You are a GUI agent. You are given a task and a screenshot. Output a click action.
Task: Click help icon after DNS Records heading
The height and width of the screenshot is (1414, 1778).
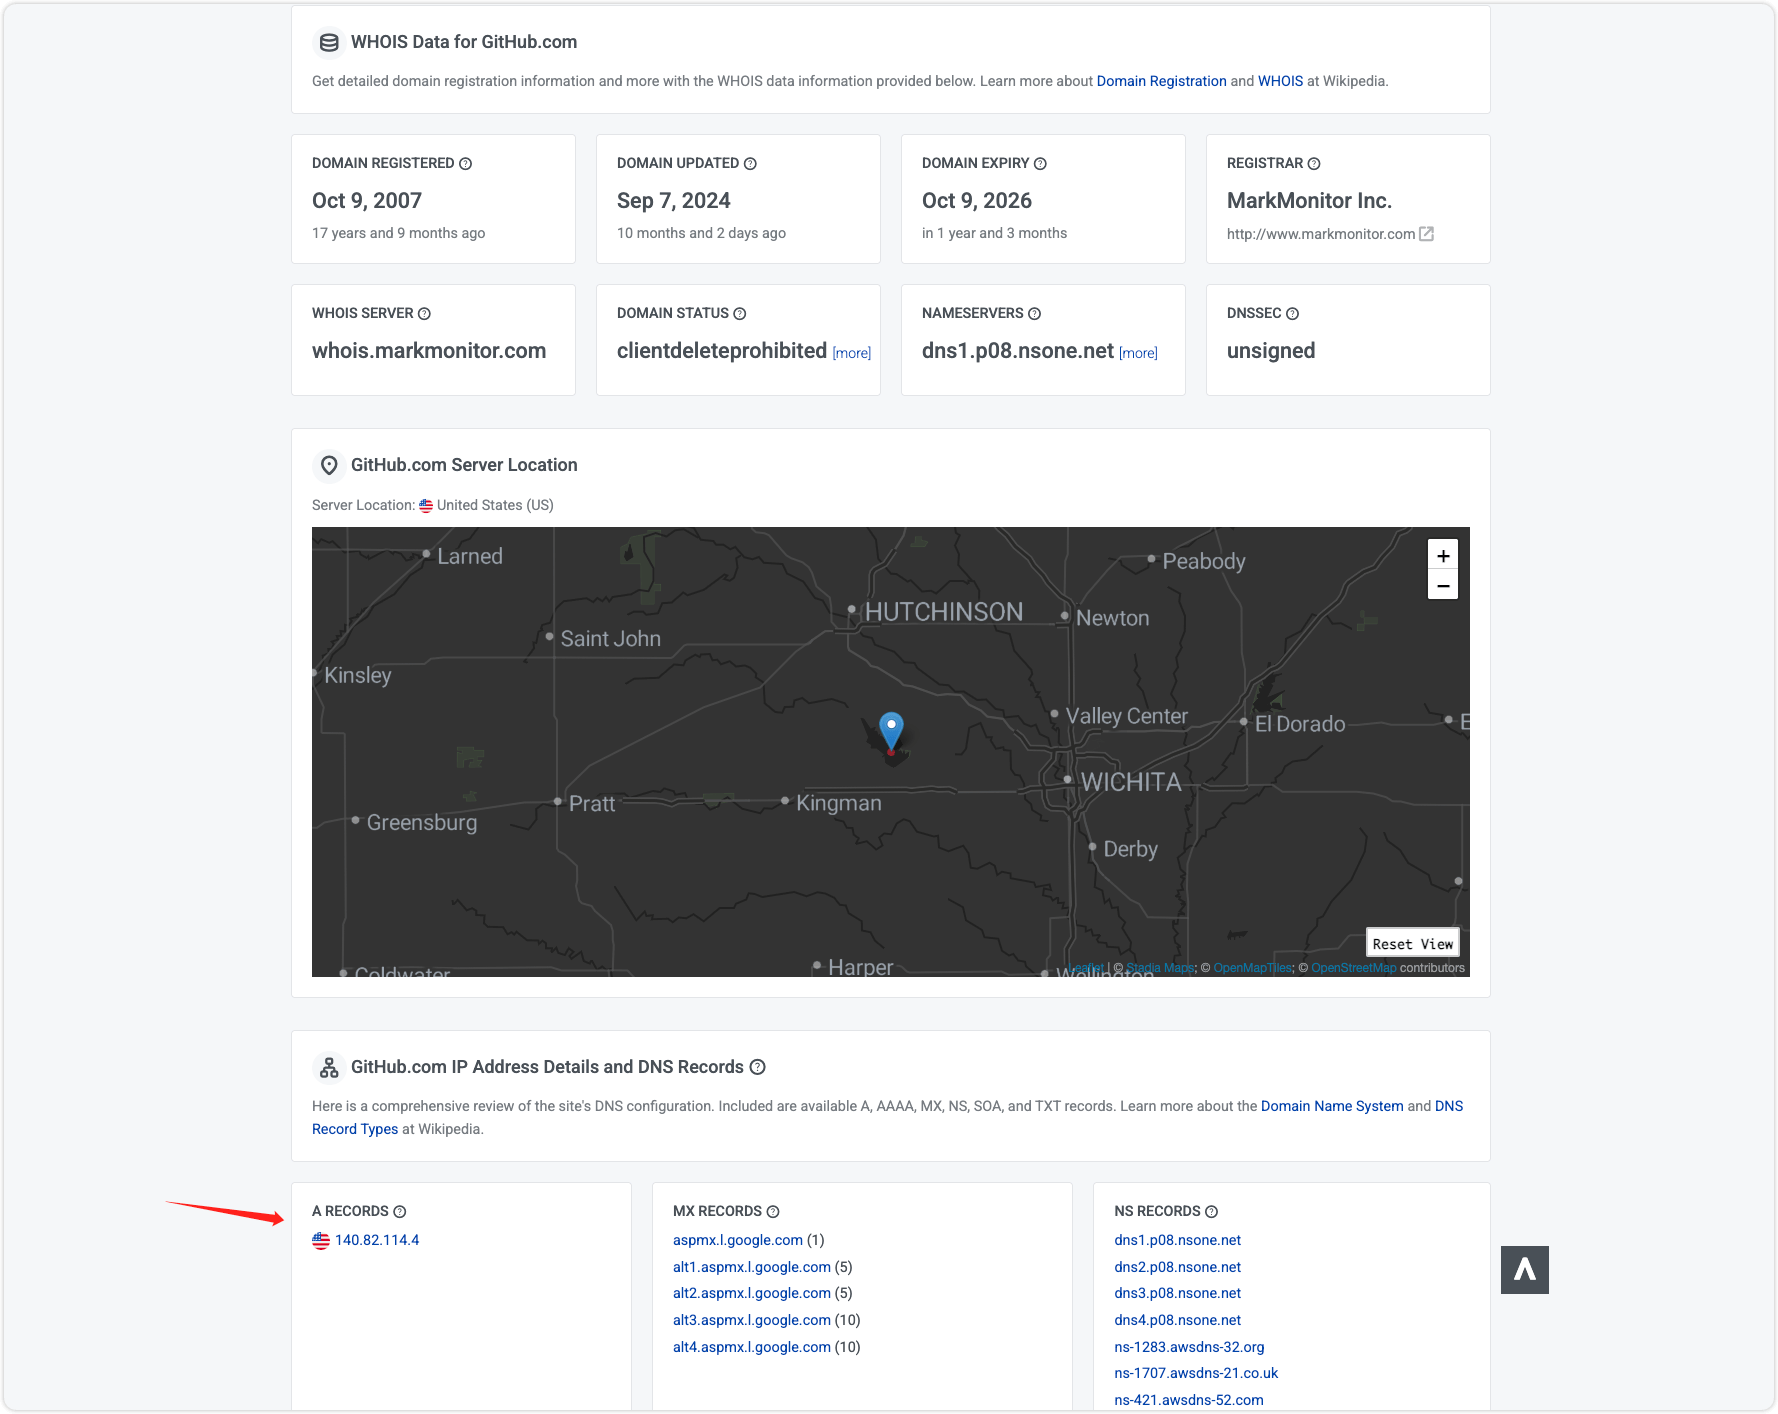click(x=758, y=1067)
